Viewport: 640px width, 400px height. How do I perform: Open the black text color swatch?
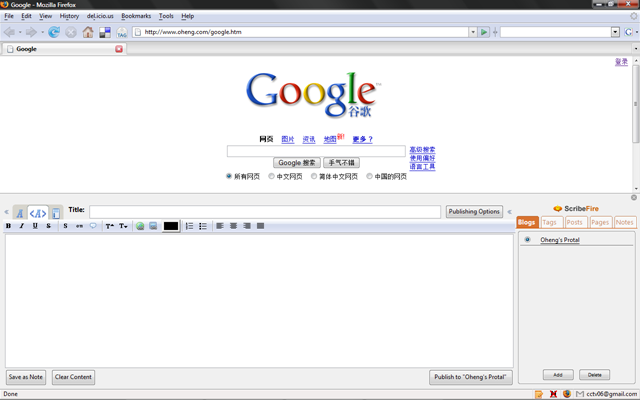[171, 226]
